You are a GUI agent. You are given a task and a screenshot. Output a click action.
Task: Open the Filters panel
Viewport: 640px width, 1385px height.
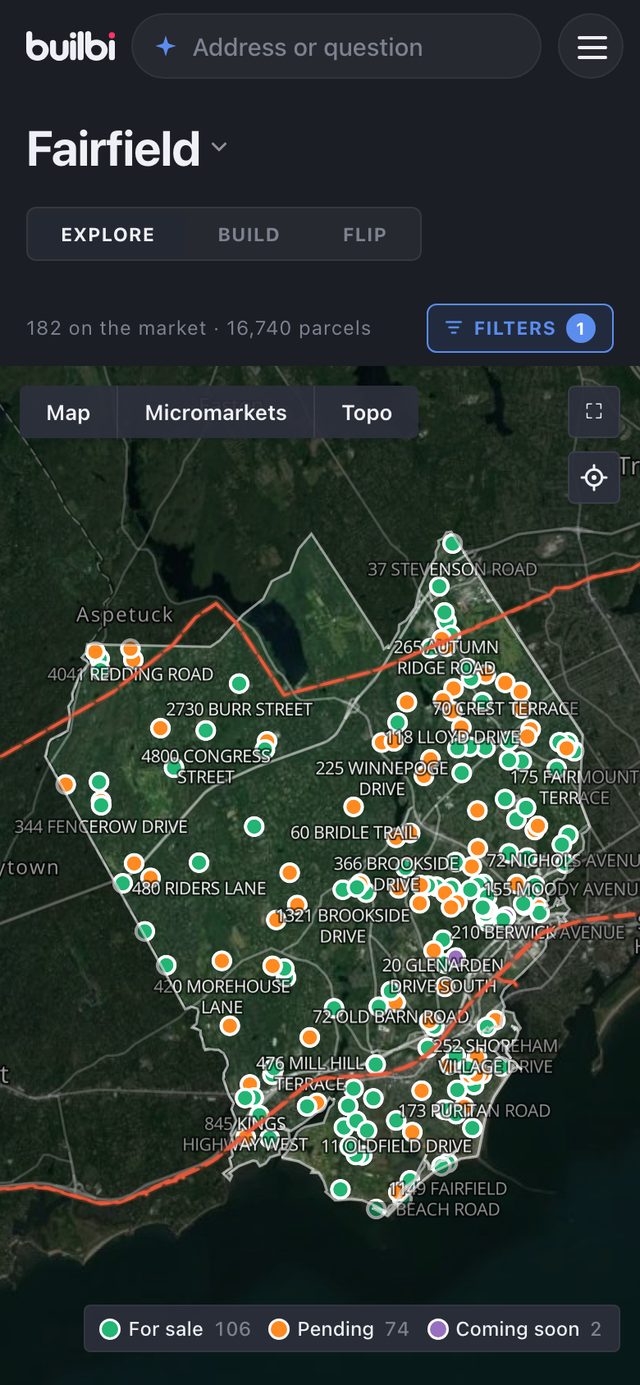click(520, 328)
